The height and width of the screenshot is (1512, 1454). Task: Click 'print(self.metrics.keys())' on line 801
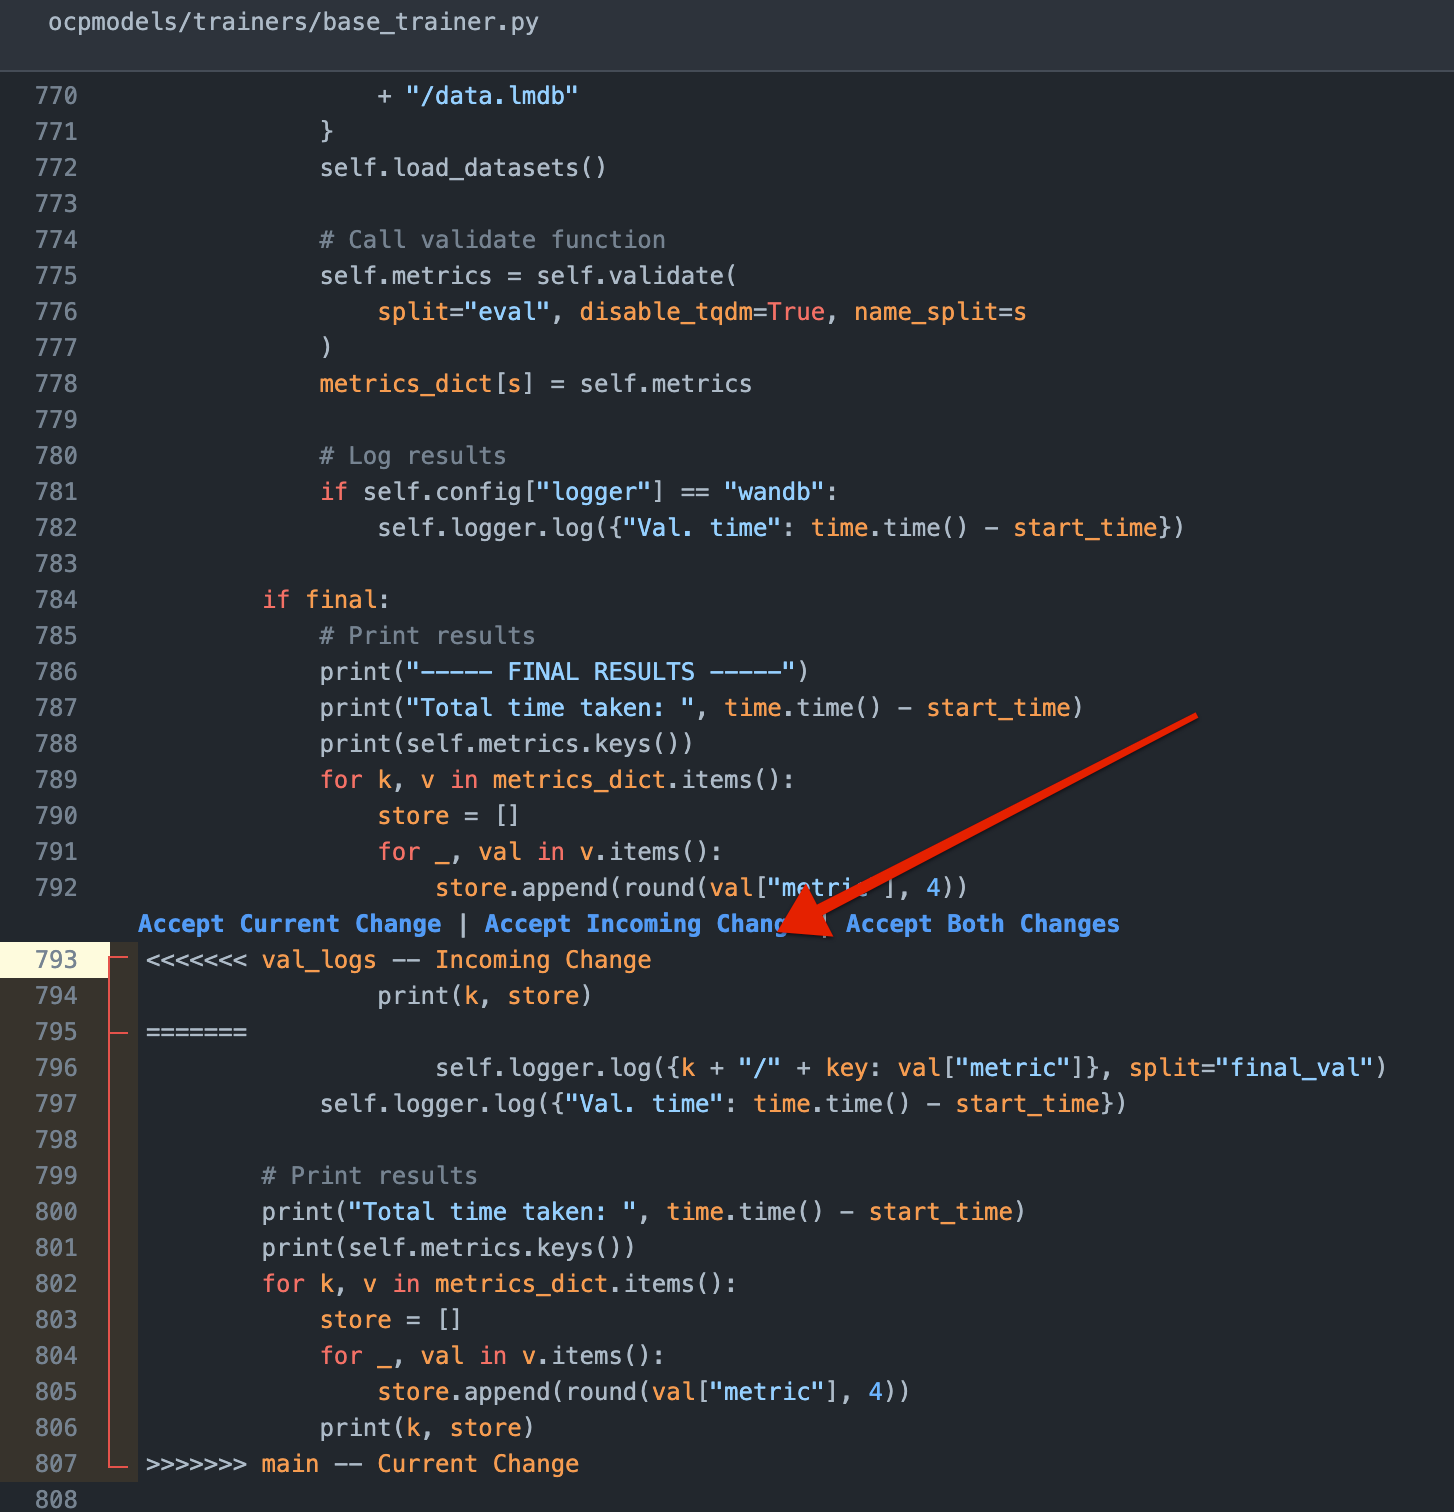[448, 1248]
